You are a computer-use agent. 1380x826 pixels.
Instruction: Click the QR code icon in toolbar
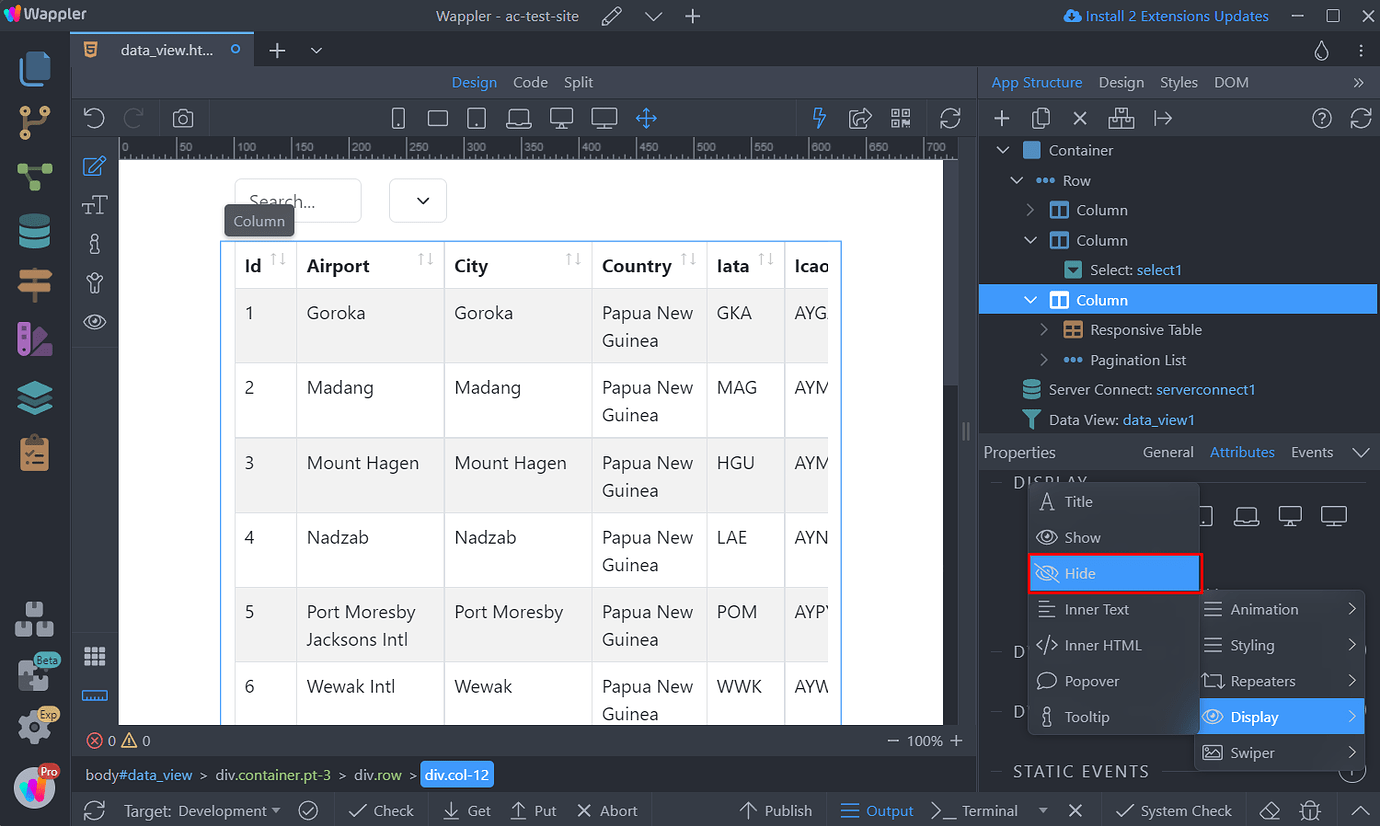901,119
